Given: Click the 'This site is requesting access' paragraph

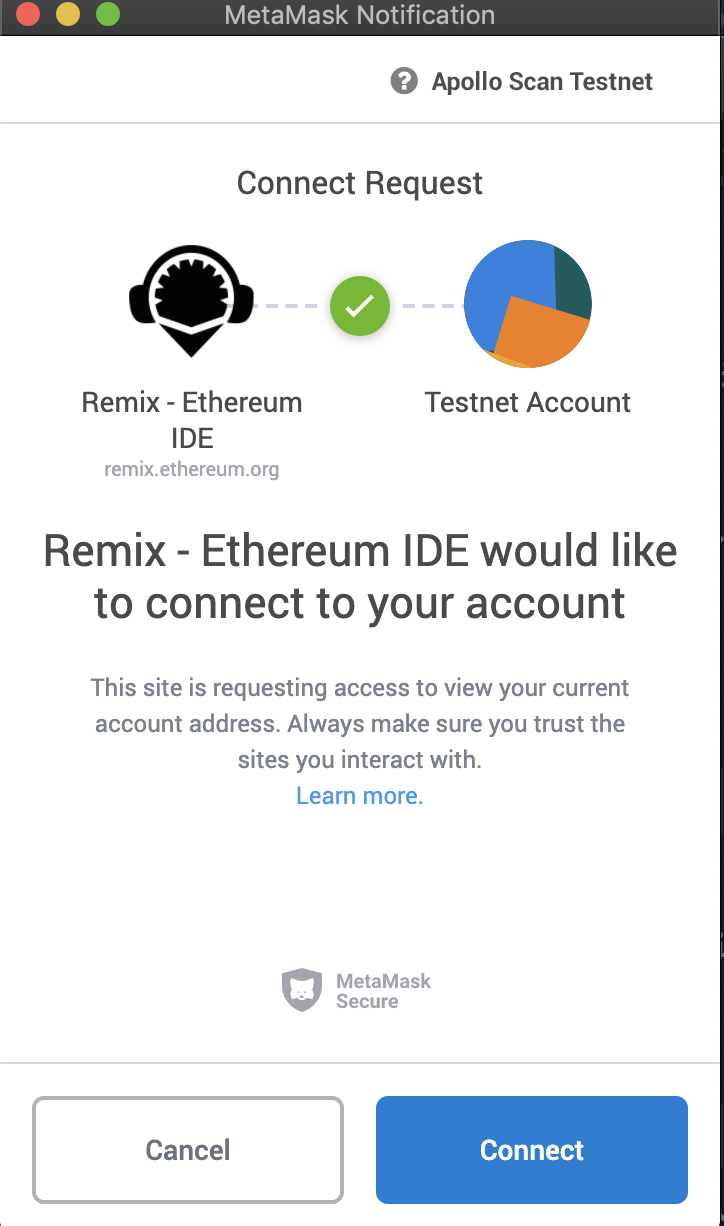Looking at the screenshot, I should [x=360, y=724].
